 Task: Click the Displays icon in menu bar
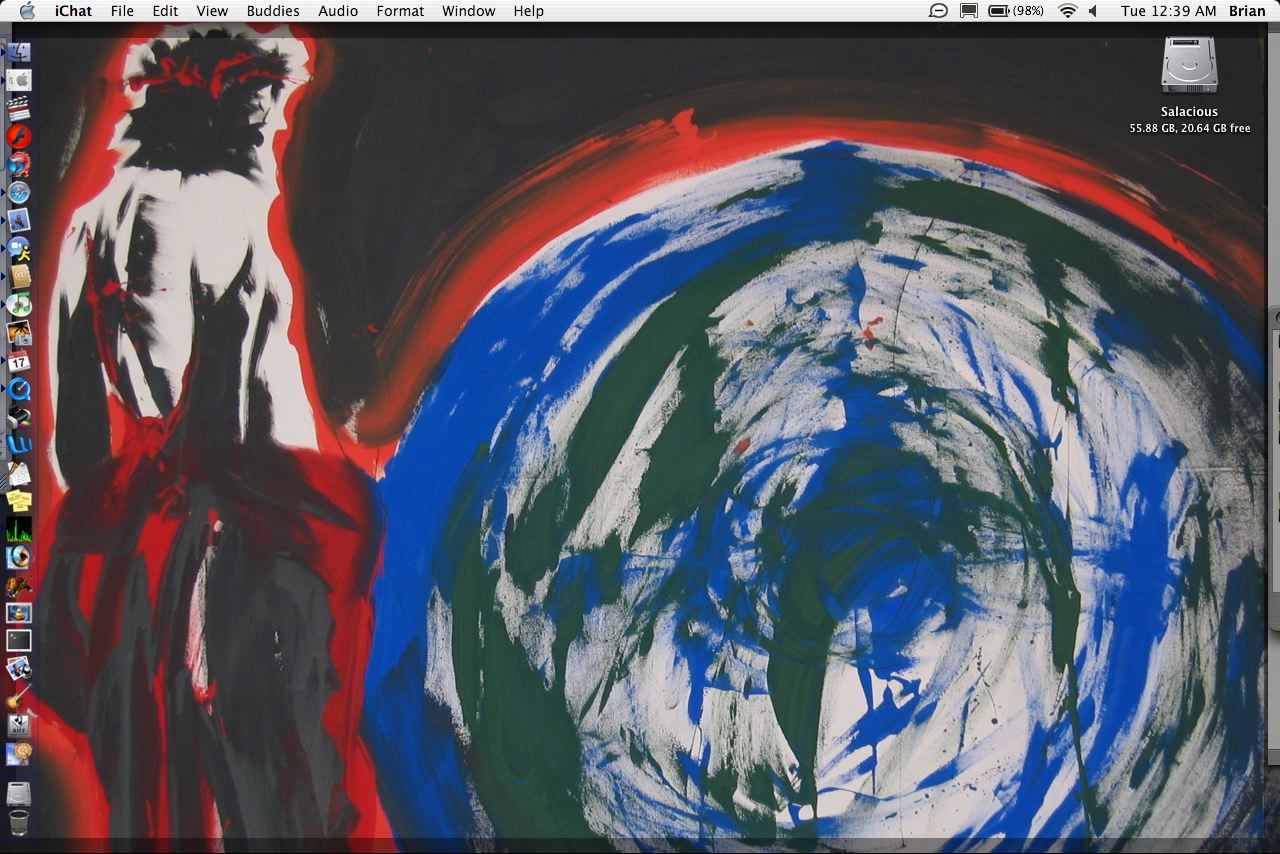pyautogui.click(x=968, y=11)
